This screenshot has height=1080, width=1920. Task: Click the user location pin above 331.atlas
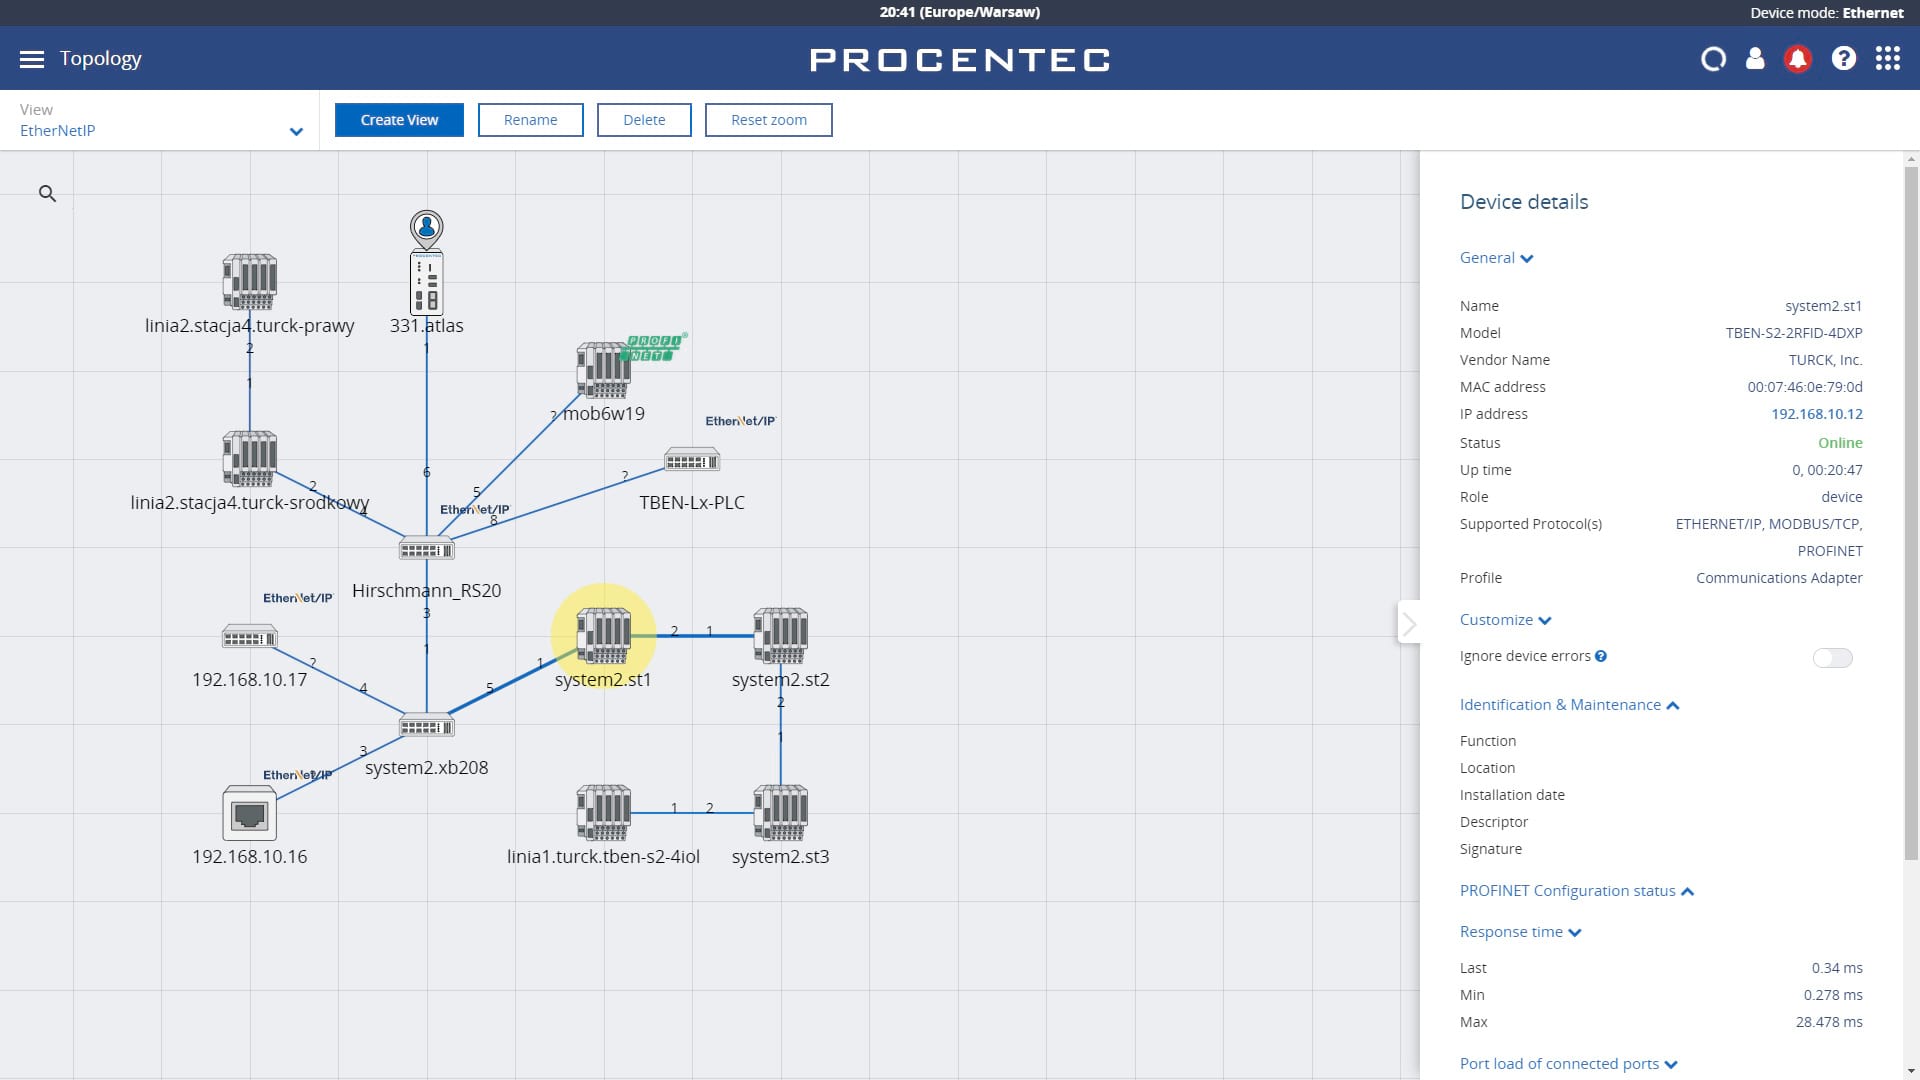[x=427, y=229]
